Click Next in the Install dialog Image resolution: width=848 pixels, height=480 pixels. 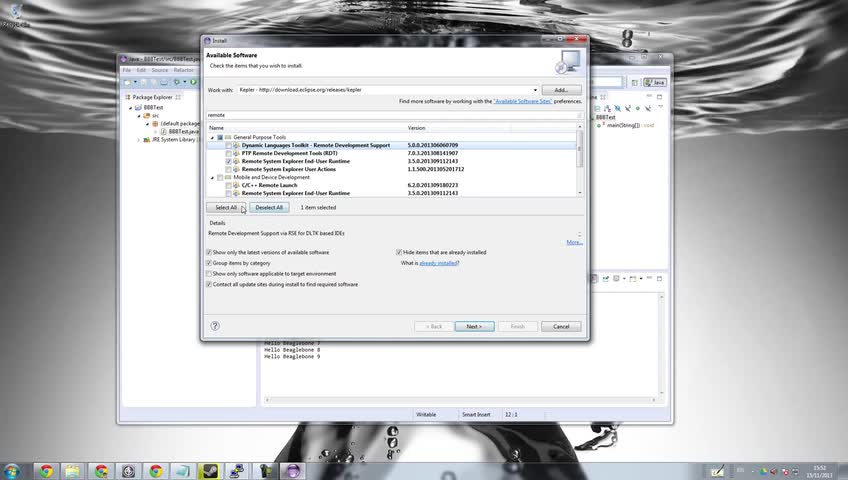point(474,326)
